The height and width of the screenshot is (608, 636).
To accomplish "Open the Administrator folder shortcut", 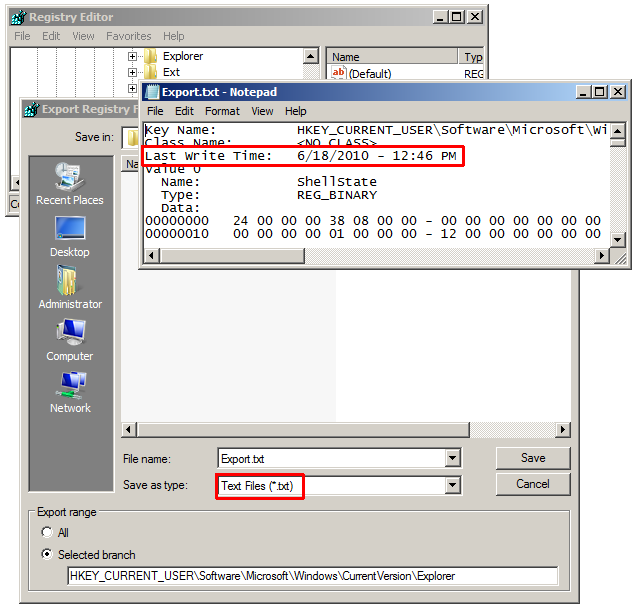I will point(70,288).
